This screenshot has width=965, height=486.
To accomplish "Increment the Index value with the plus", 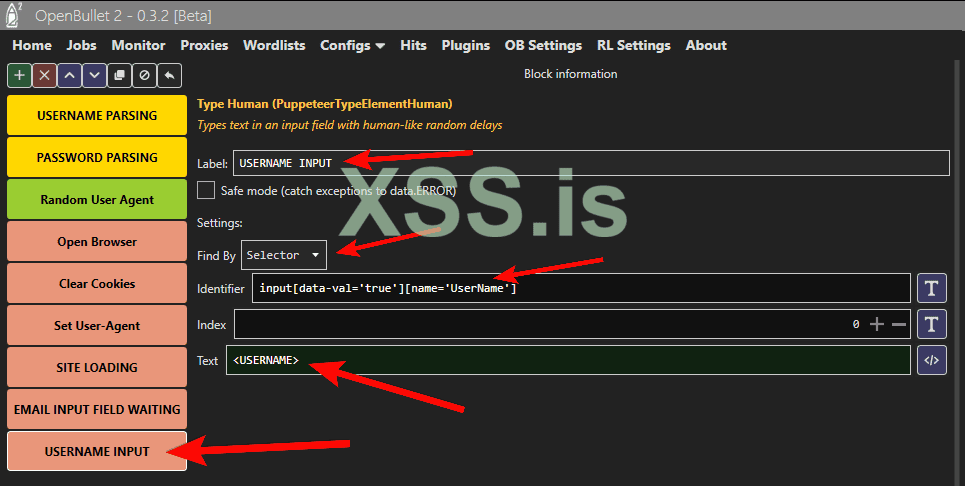I will 876,324.
